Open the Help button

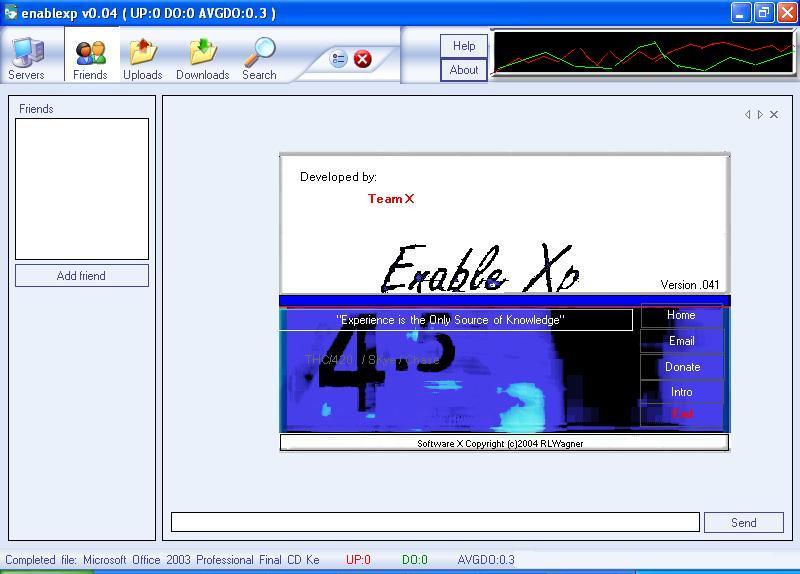pyautogui.click(x=464, y=46)
